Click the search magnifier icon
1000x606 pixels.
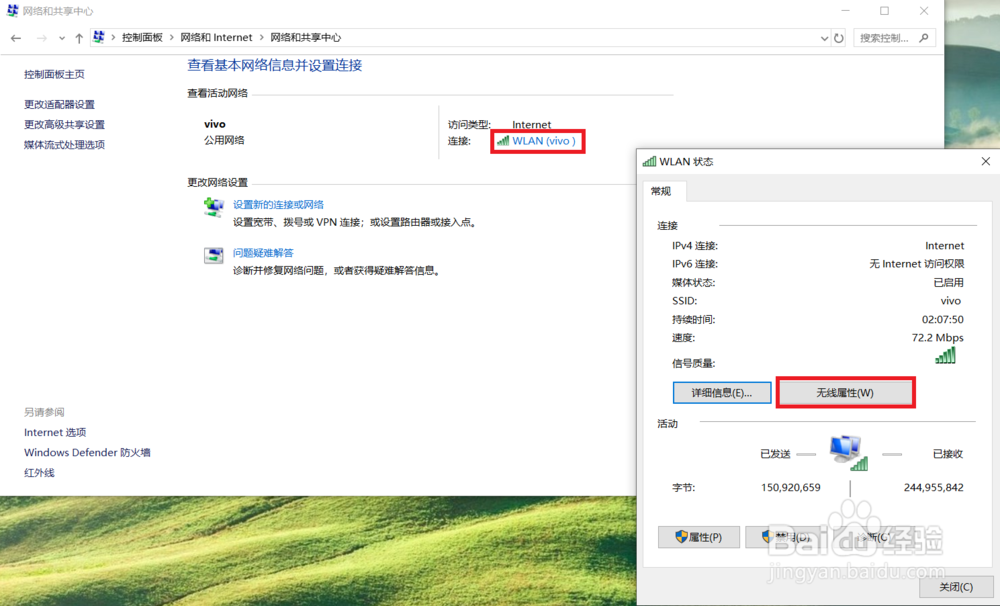click(x=923, y=37)
